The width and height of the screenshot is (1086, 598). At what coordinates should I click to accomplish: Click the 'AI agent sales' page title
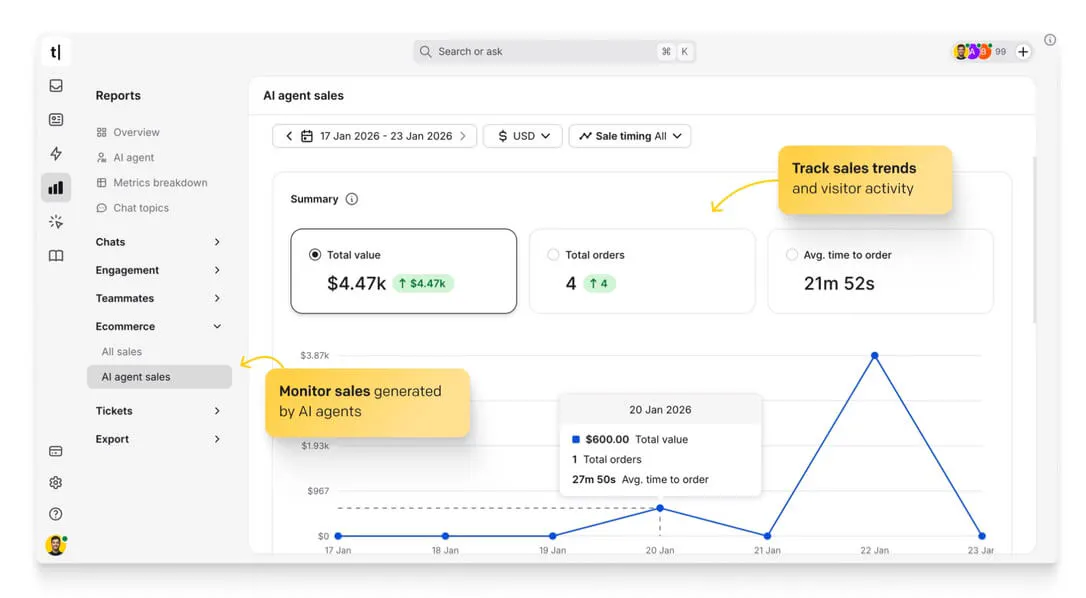[x=303, y=96]
